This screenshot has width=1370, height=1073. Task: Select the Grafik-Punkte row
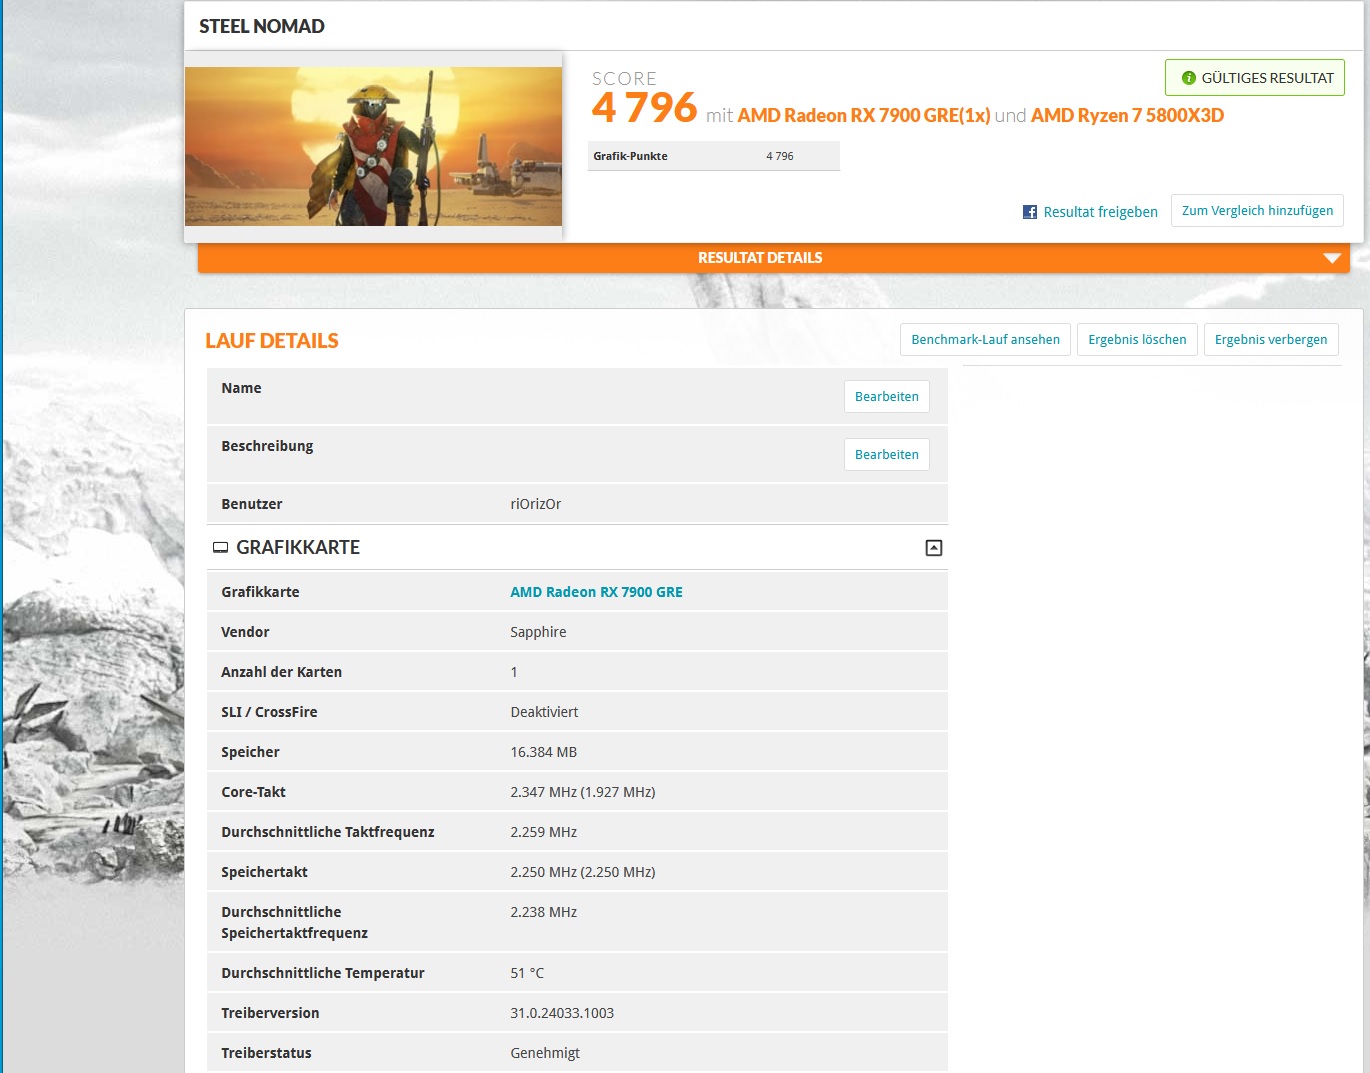[x=714, y=156]
